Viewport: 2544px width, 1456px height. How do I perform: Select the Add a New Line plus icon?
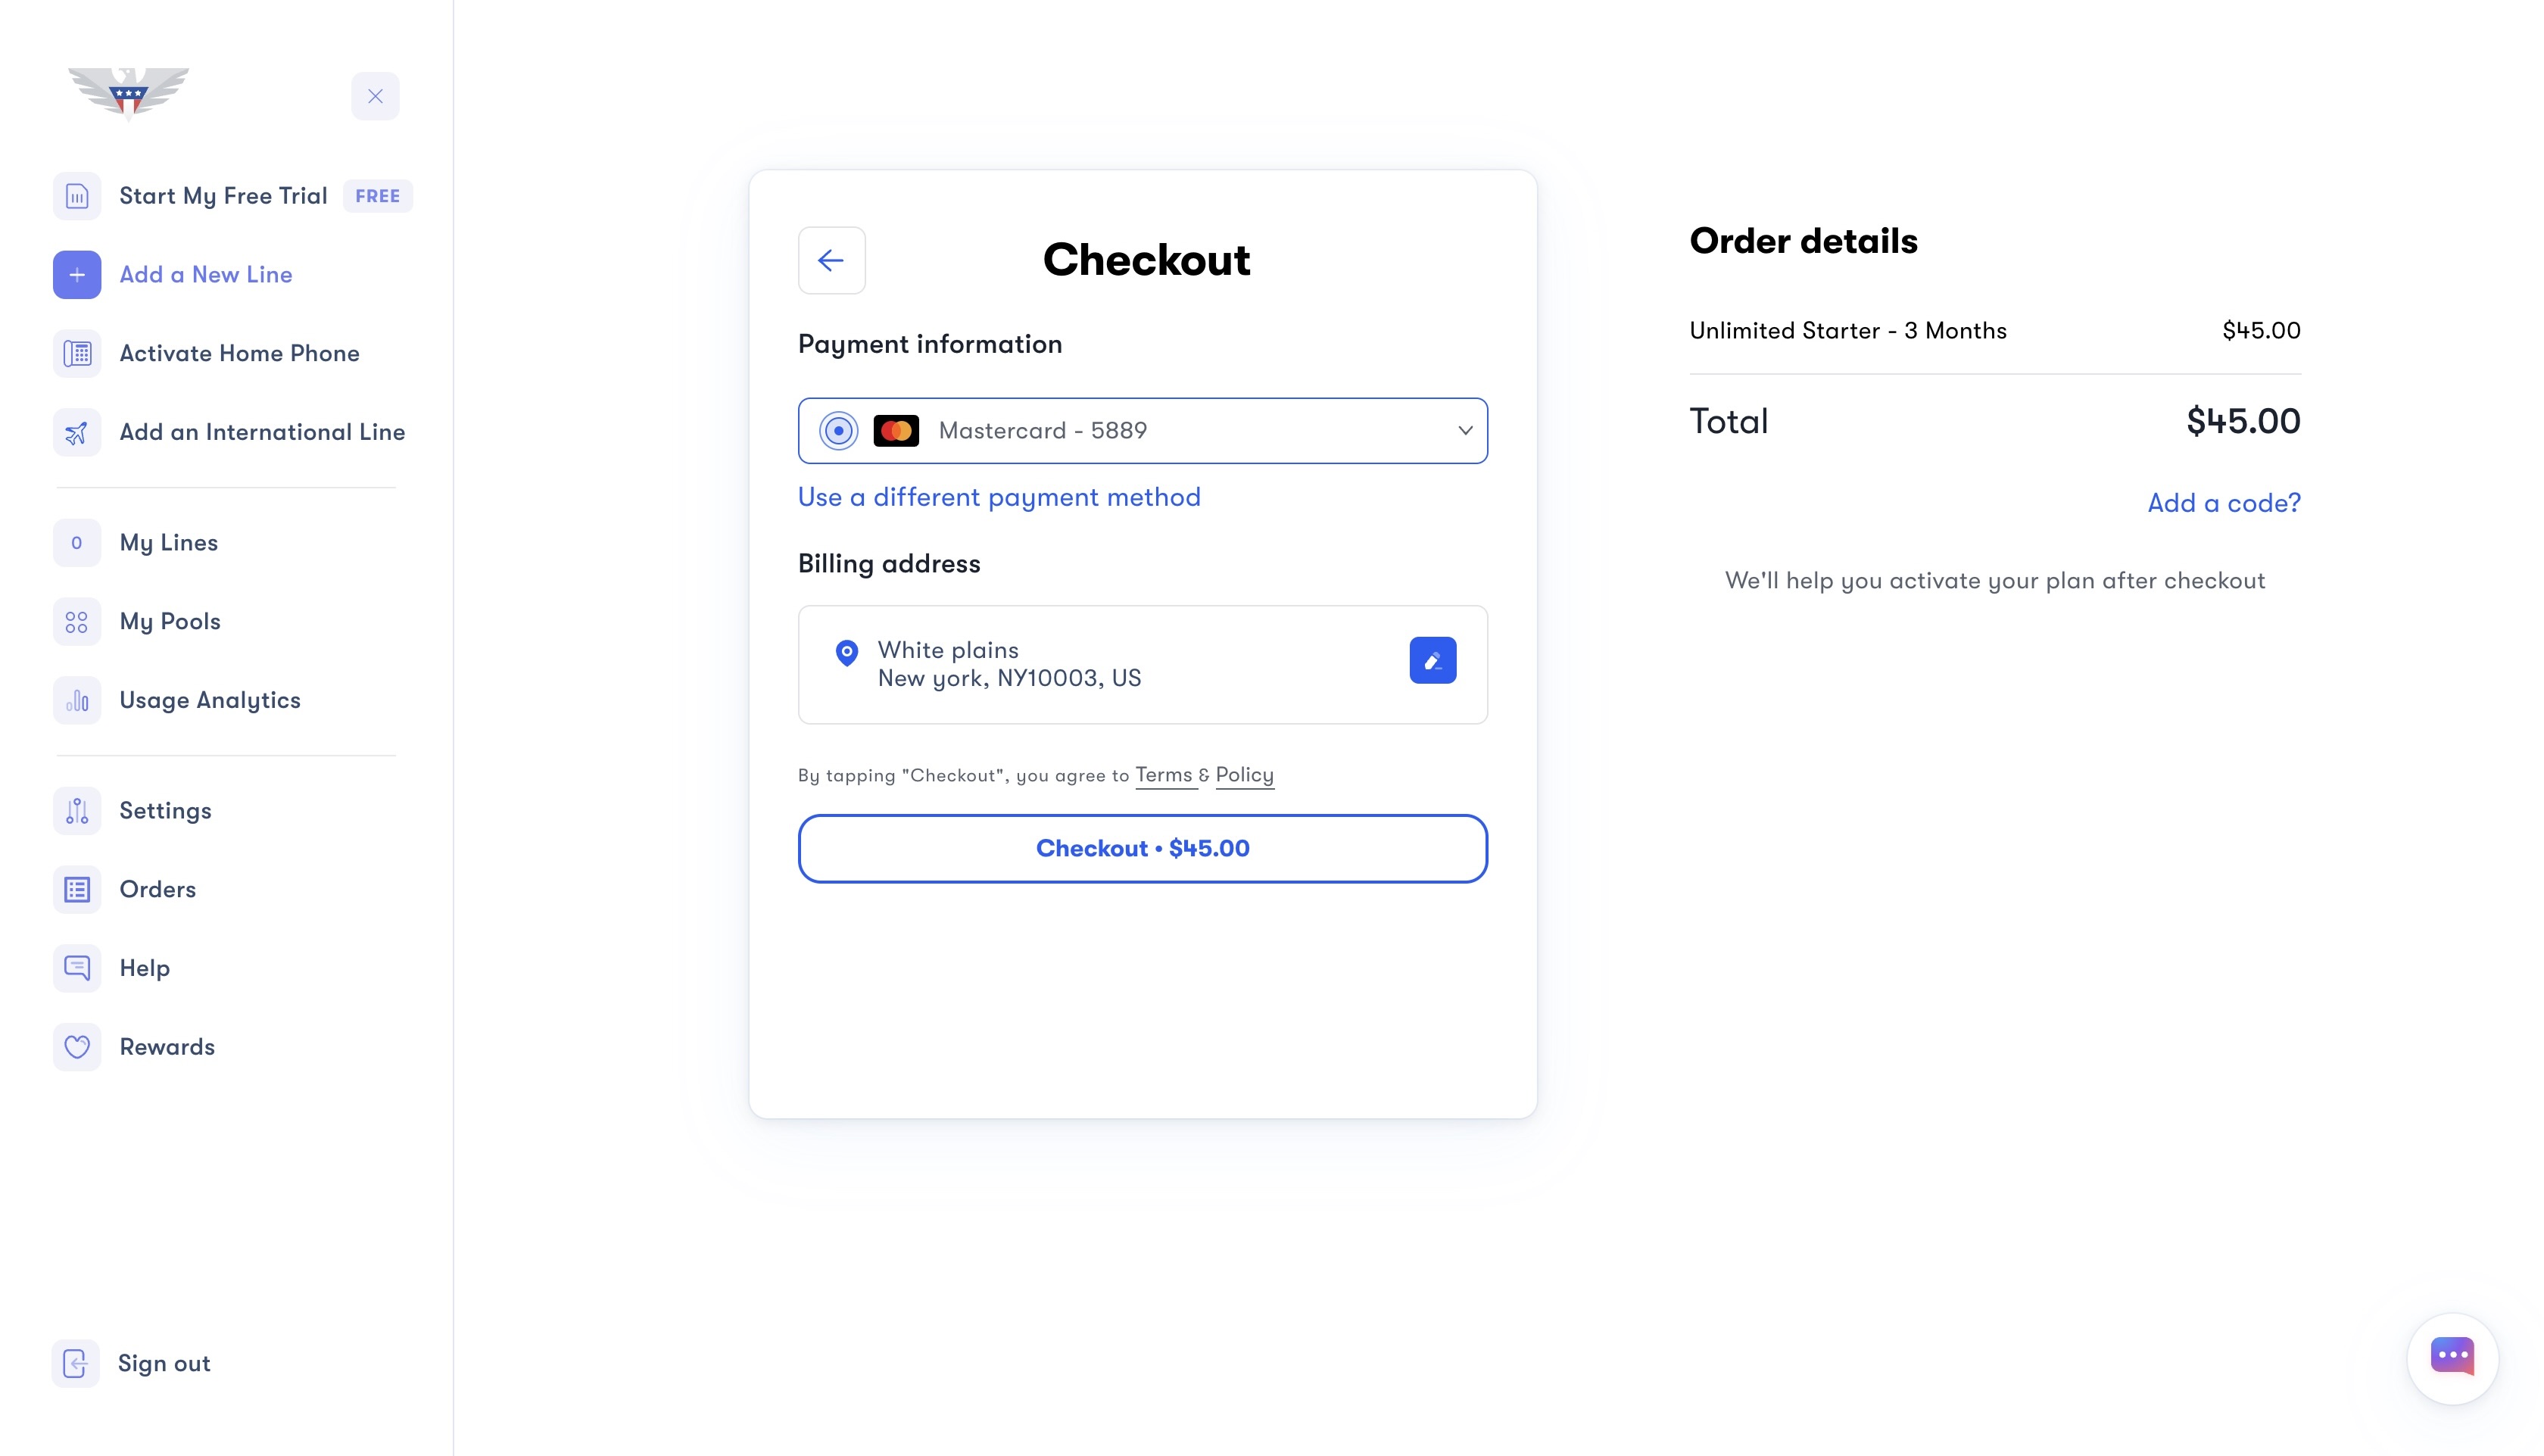76,274
